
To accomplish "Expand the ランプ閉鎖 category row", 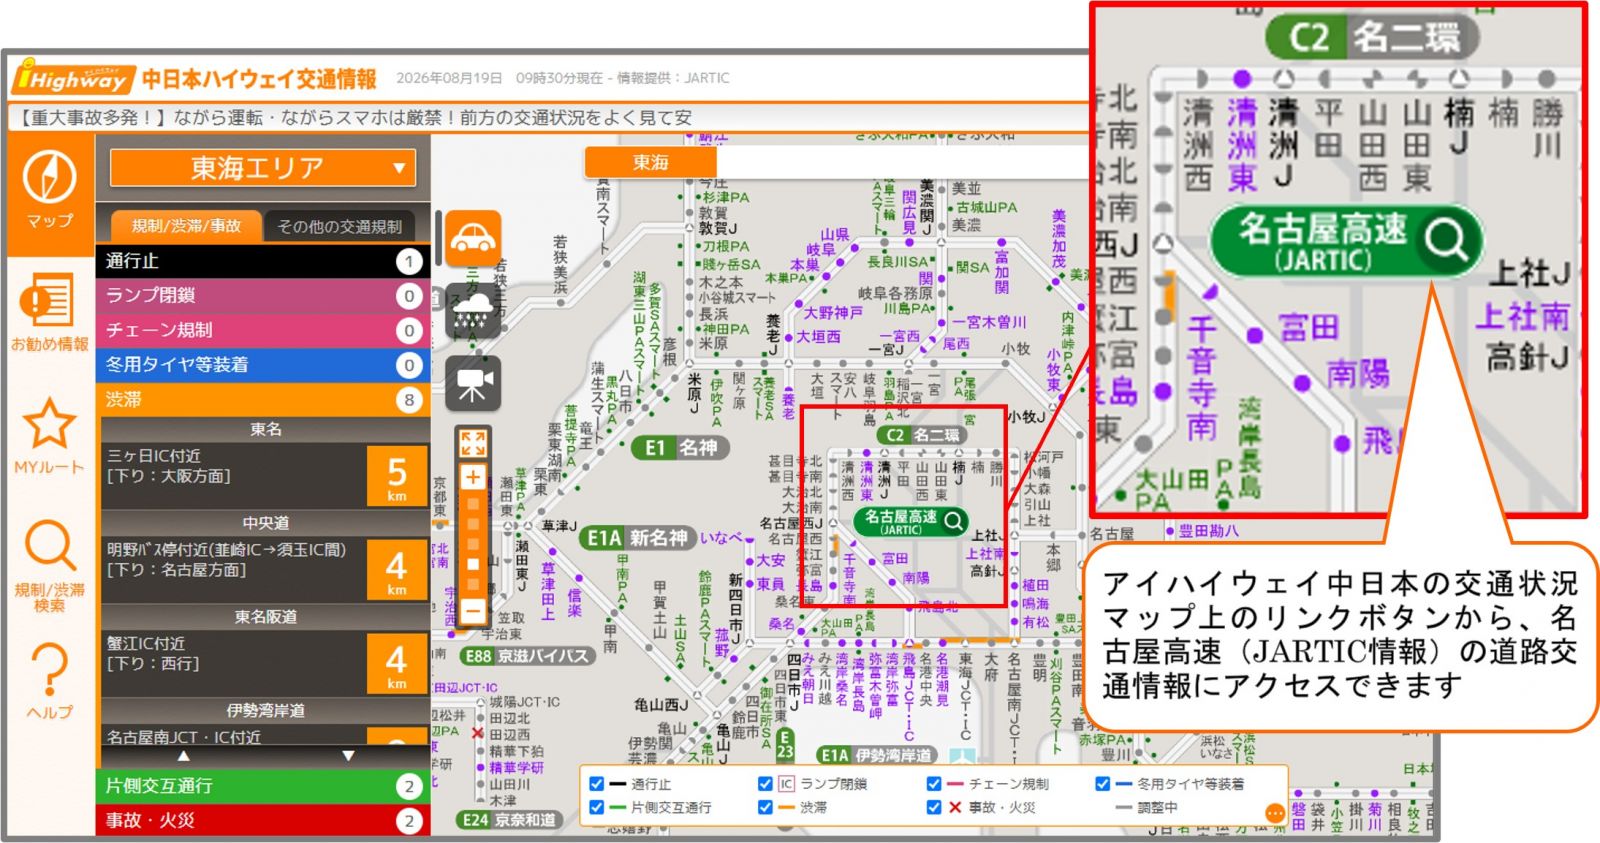I will [263, 296].
